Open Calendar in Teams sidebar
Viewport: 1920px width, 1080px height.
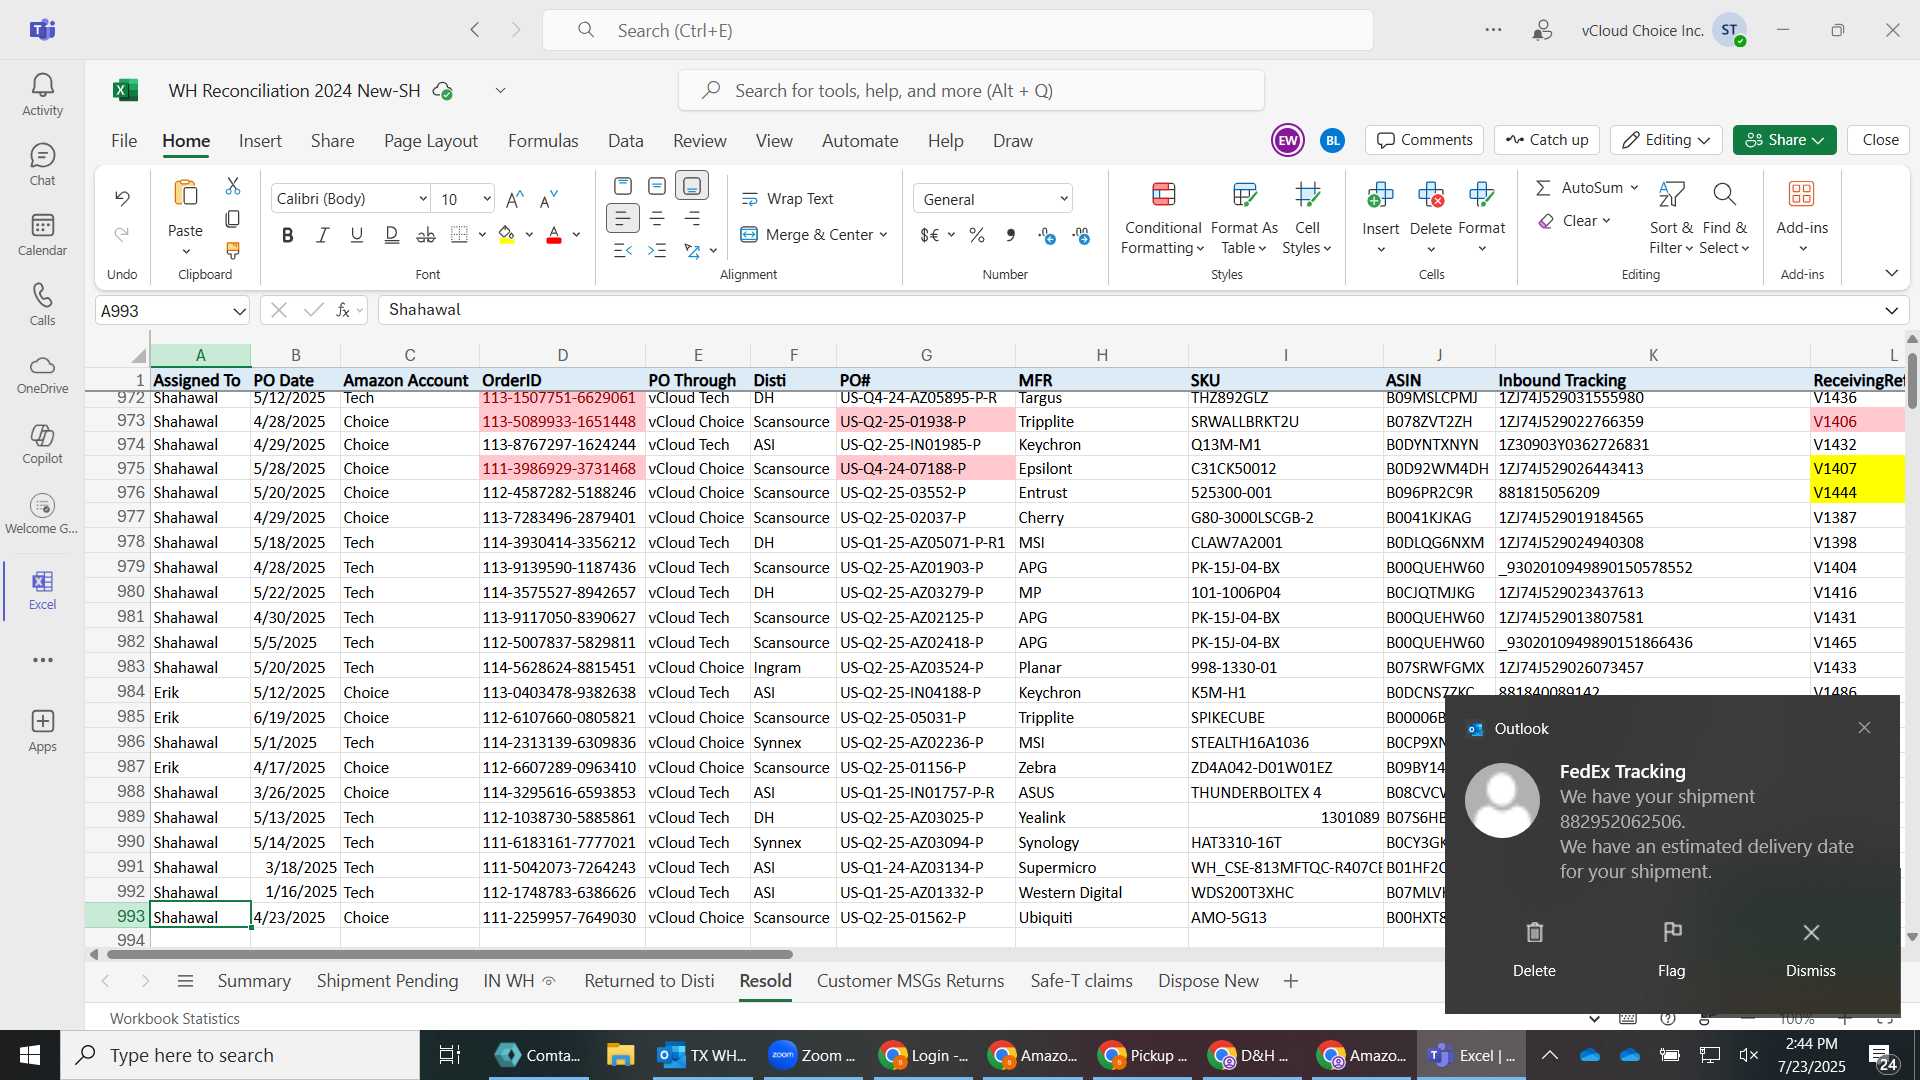point(42,235)
